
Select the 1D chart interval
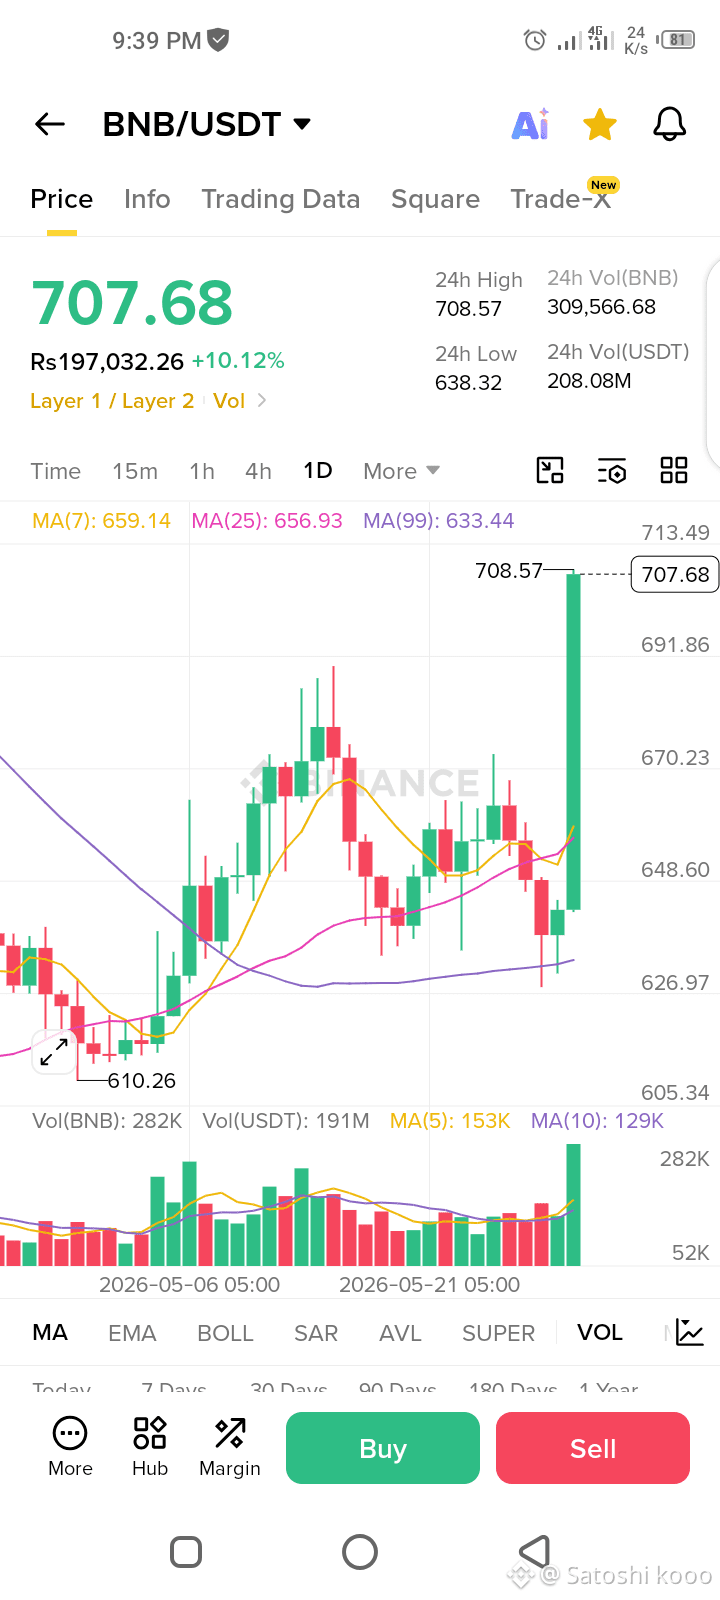click(318, 471)
